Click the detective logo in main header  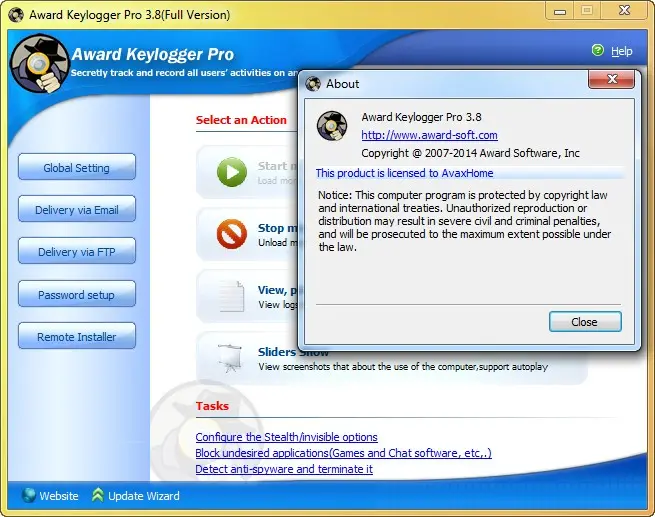[39, 63]
